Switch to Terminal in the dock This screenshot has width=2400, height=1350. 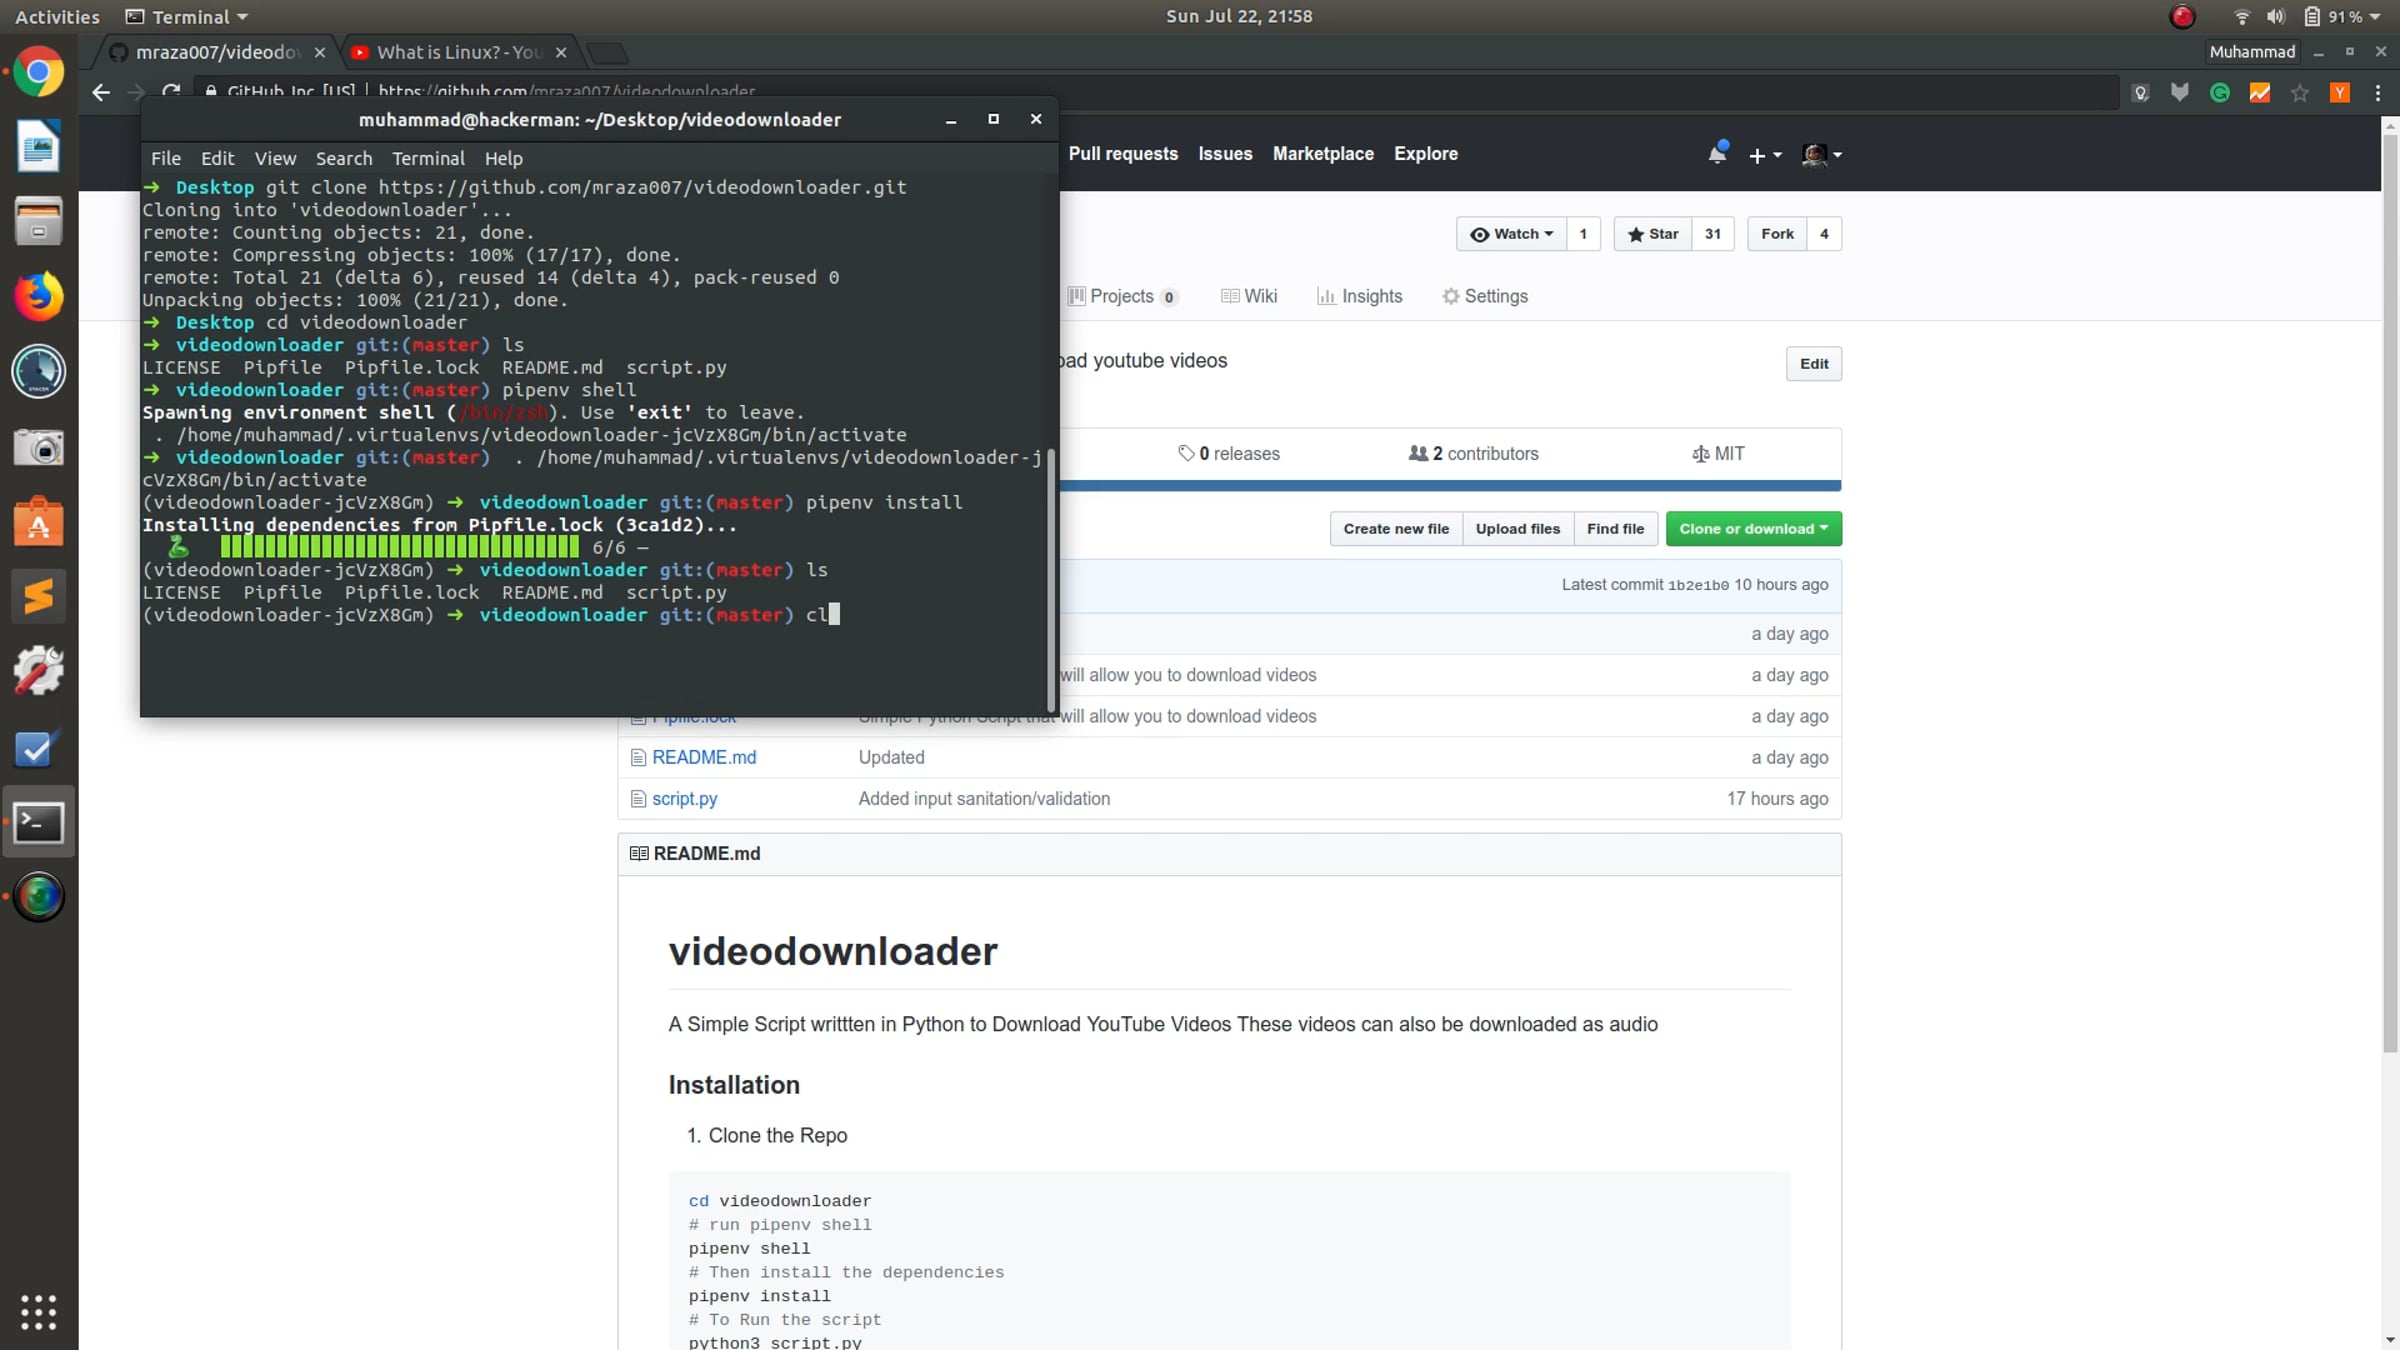pyautogui.click(x=38, y=823)
